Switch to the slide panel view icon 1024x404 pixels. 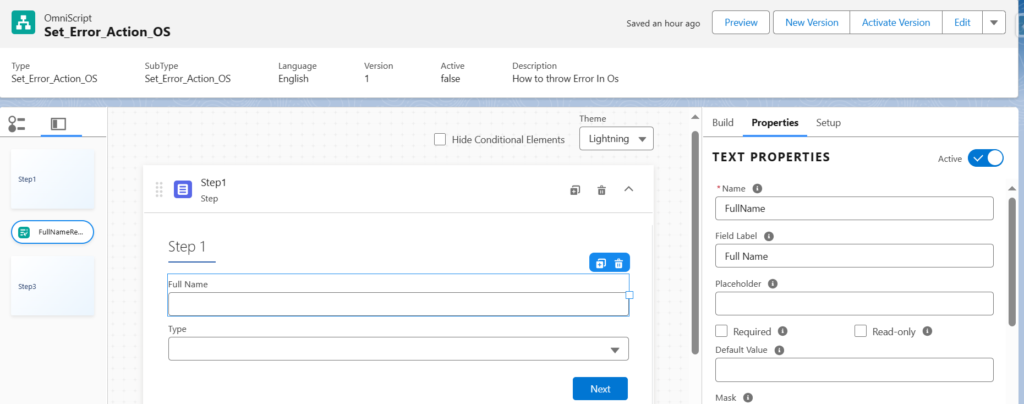pyautogui.click(x=58, y=123)
